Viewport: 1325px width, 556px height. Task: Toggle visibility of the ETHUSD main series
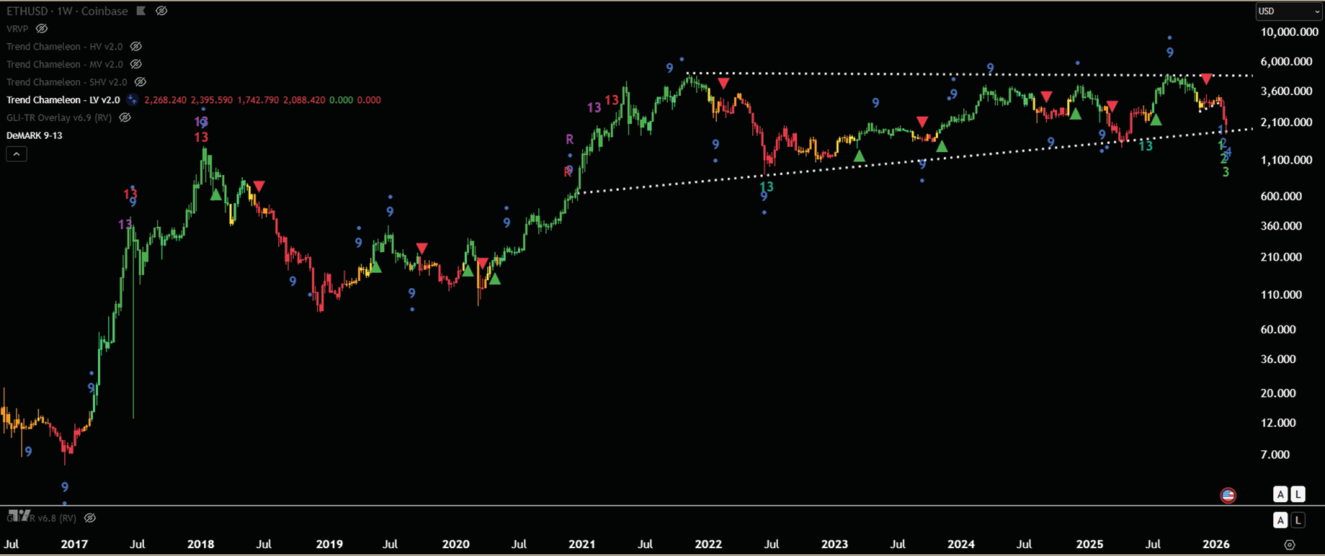point(161,10)
